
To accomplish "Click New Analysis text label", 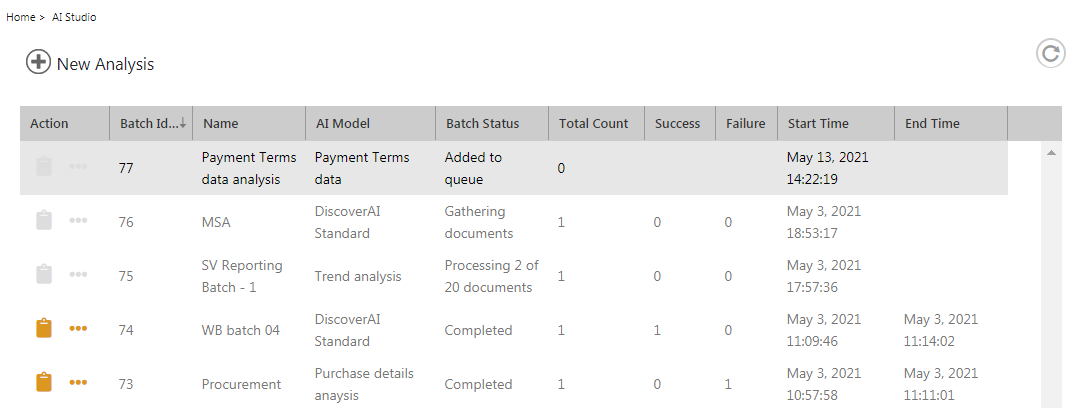I will (105, 64).
